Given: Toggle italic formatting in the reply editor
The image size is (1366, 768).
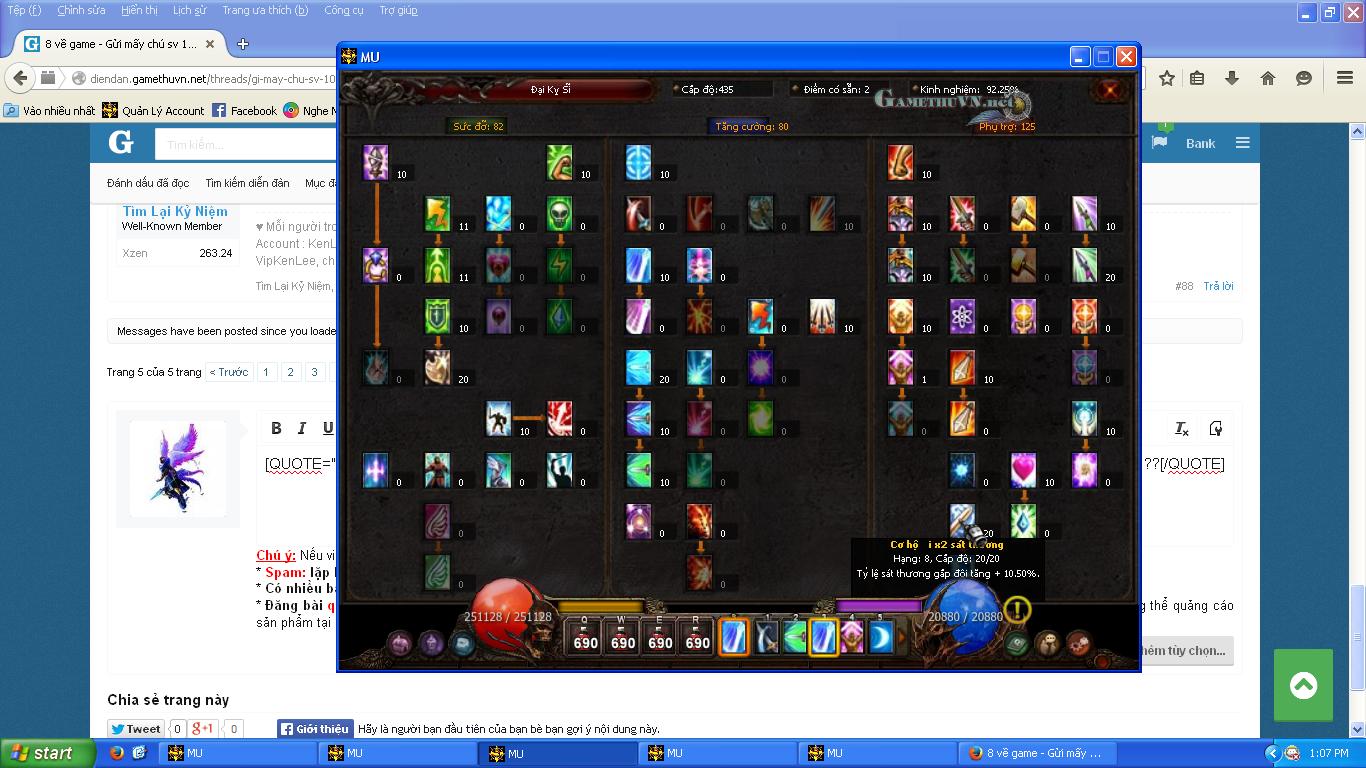Looking at the screenshot, I should (x=302, y=428).
